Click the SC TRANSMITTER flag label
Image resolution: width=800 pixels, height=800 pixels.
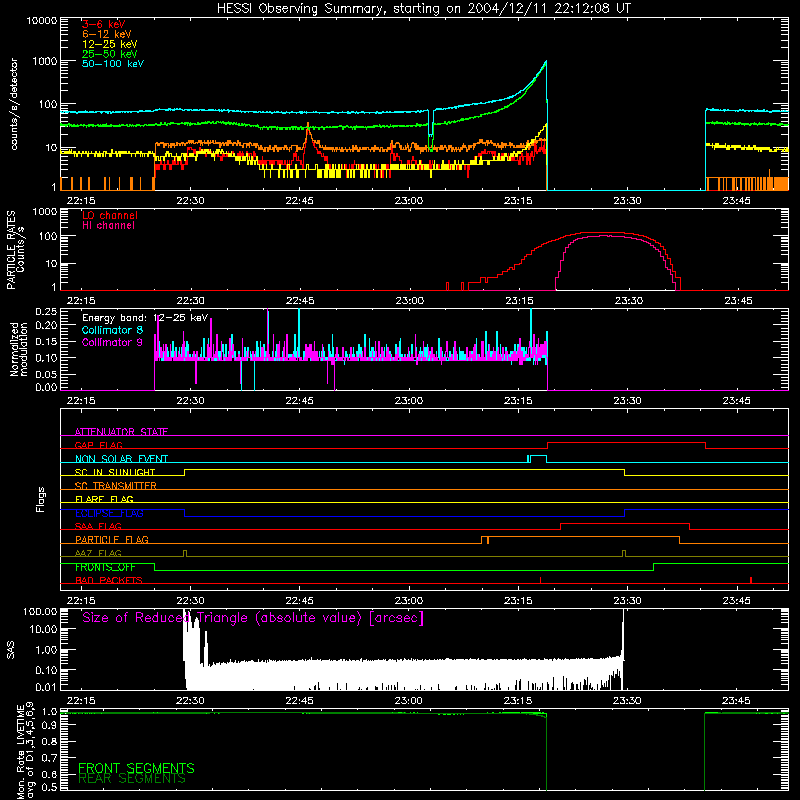116,486
